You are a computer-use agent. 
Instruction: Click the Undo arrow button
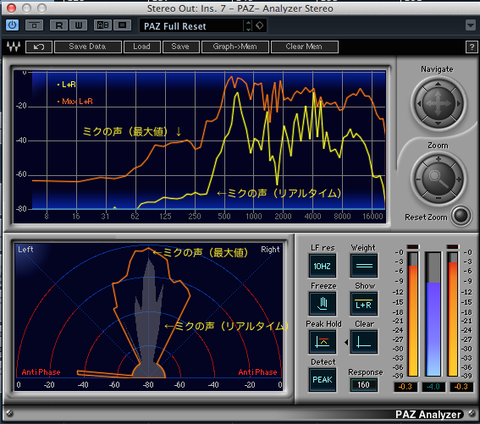pos(39,47)
